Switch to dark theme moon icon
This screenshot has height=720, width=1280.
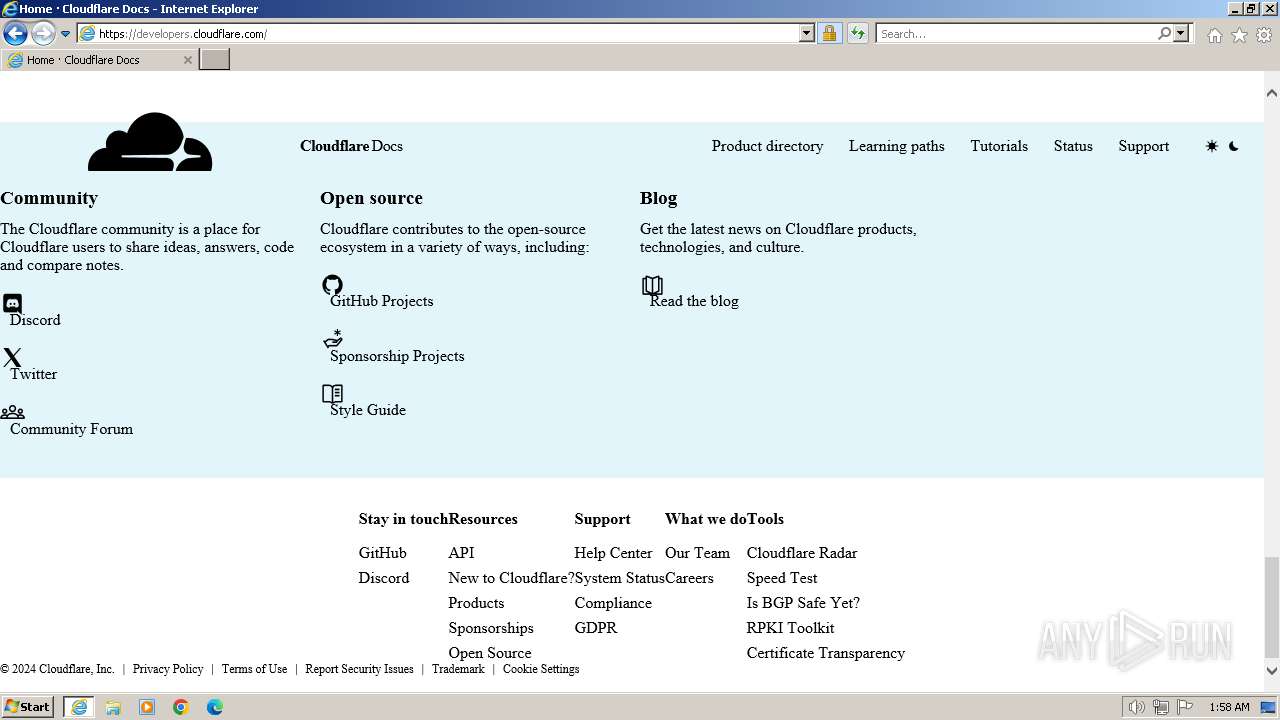pyautogui.click(x=1233, y=146)
